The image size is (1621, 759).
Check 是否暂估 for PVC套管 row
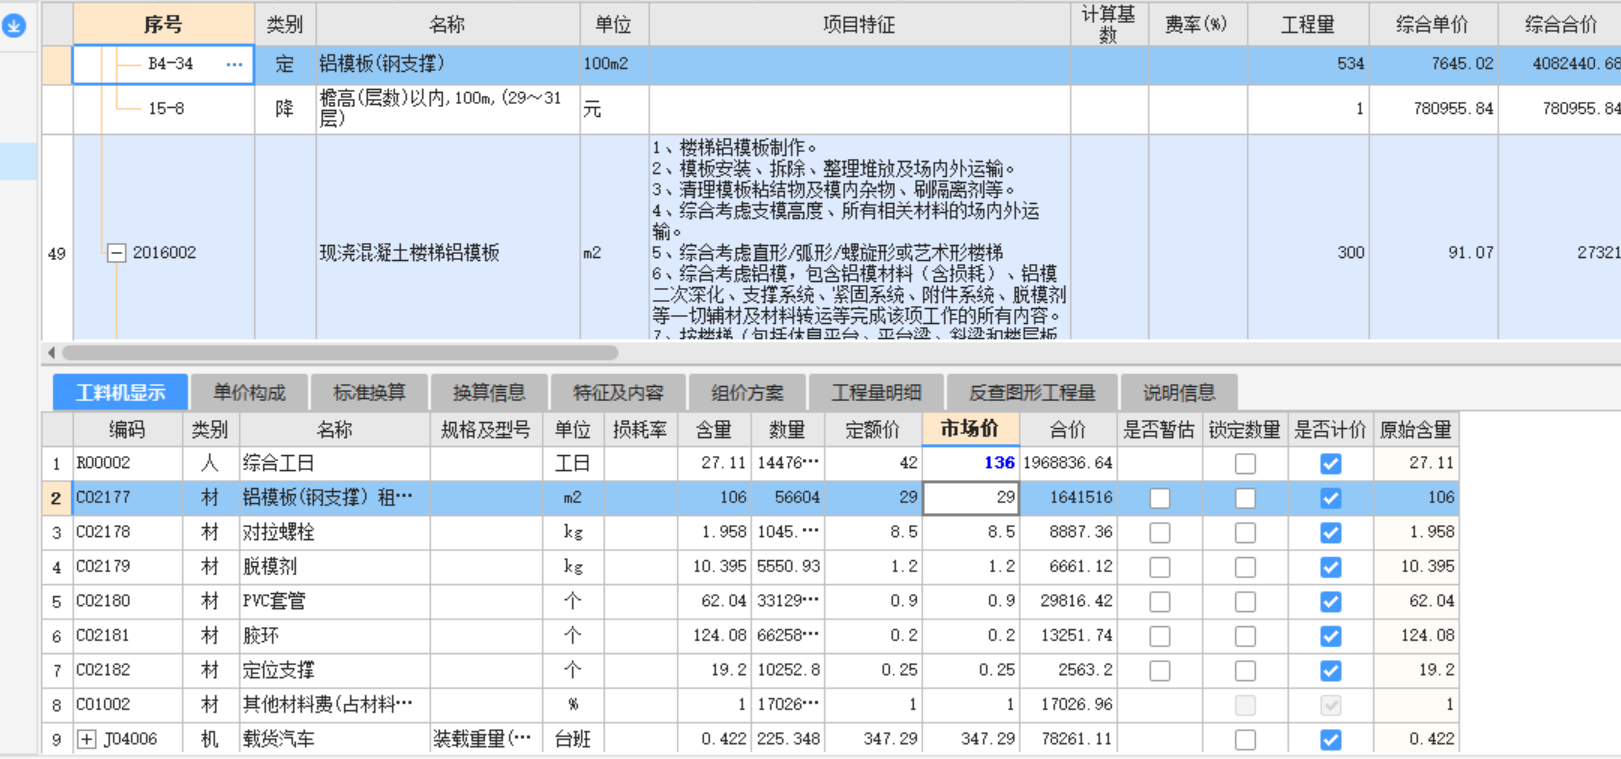[1160, 602]
